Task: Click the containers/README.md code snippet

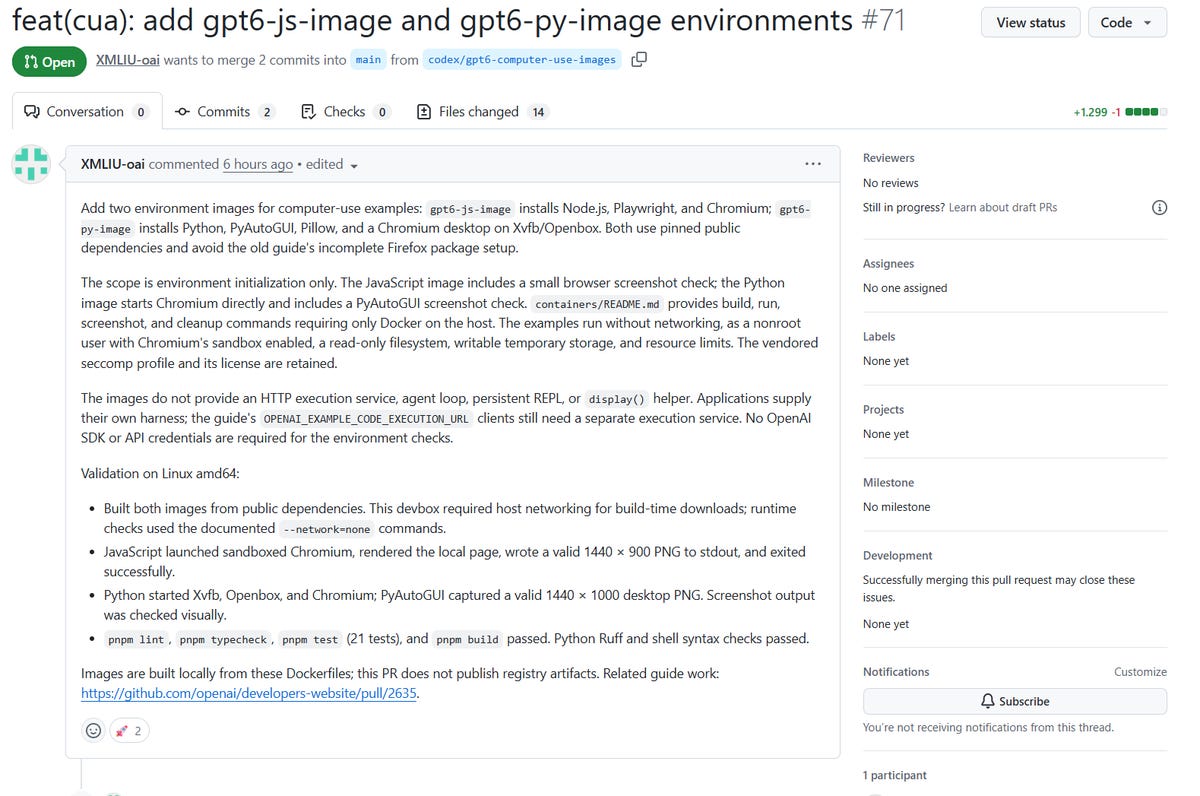Action: (597, 304)
